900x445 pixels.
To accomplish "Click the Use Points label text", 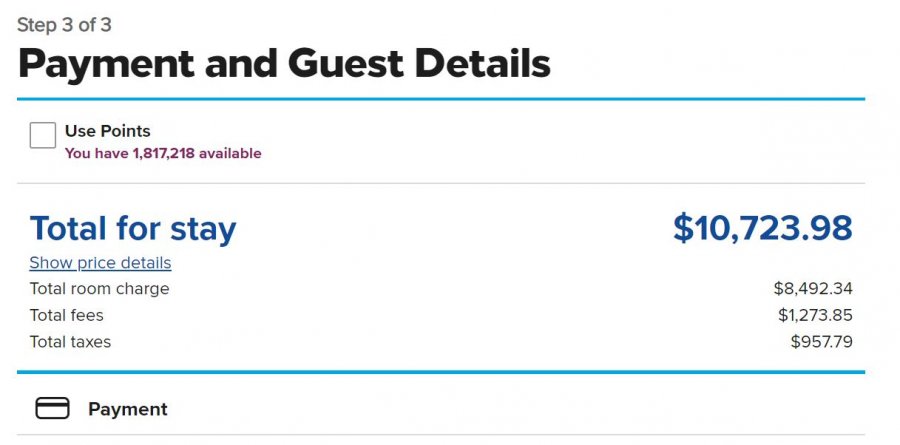I will [108, 131].
